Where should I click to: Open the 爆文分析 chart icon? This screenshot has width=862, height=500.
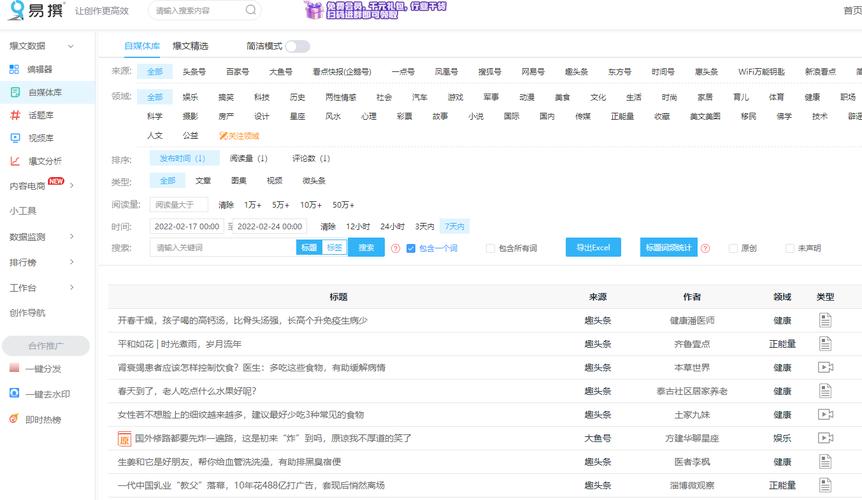point(15,161)
